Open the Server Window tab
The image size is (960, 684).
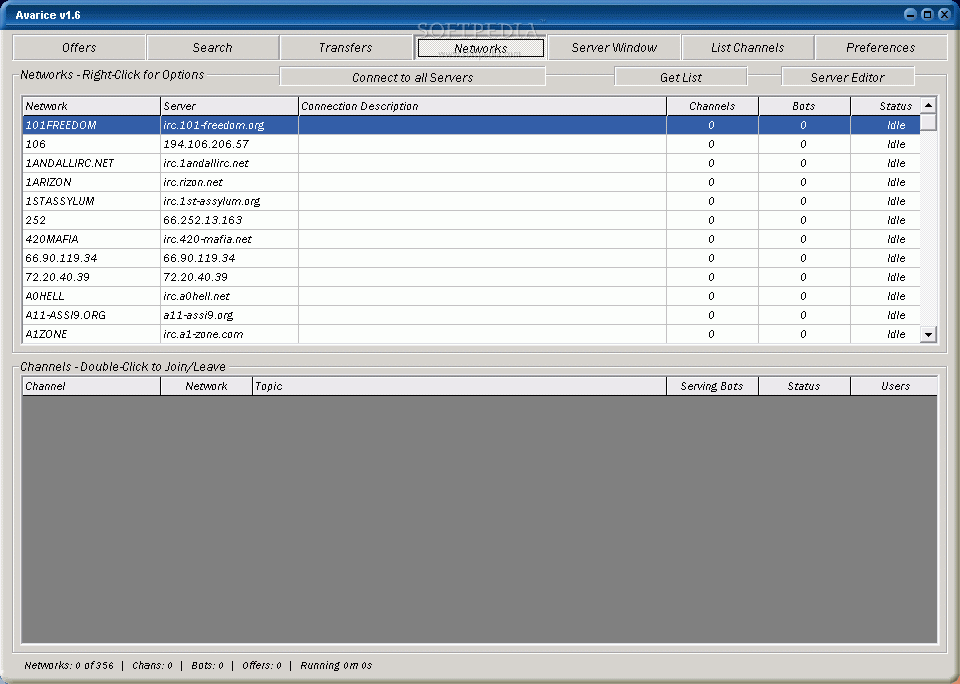pyautogui.click(x=614, y=48)
